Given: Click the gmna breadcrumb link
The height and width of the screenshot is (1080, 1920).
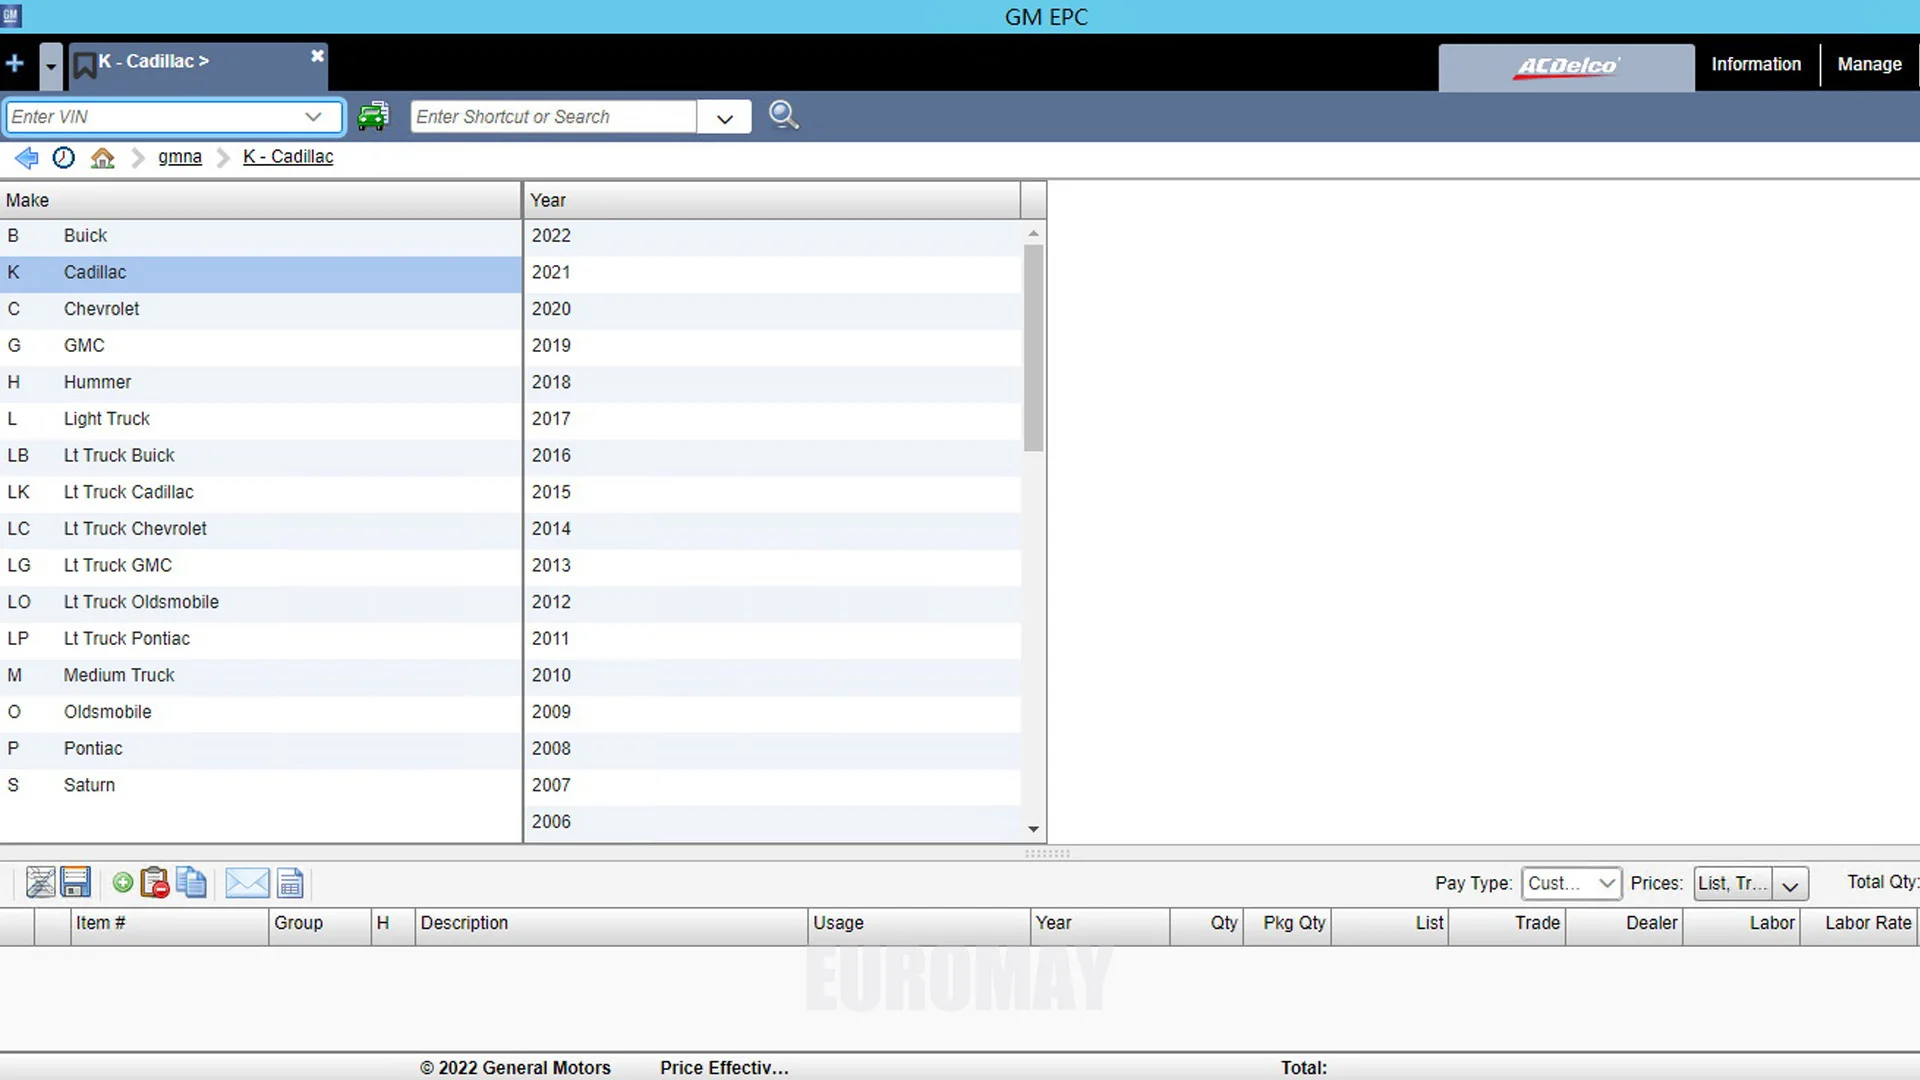Looking at the screenshot, I should [179, 157].
